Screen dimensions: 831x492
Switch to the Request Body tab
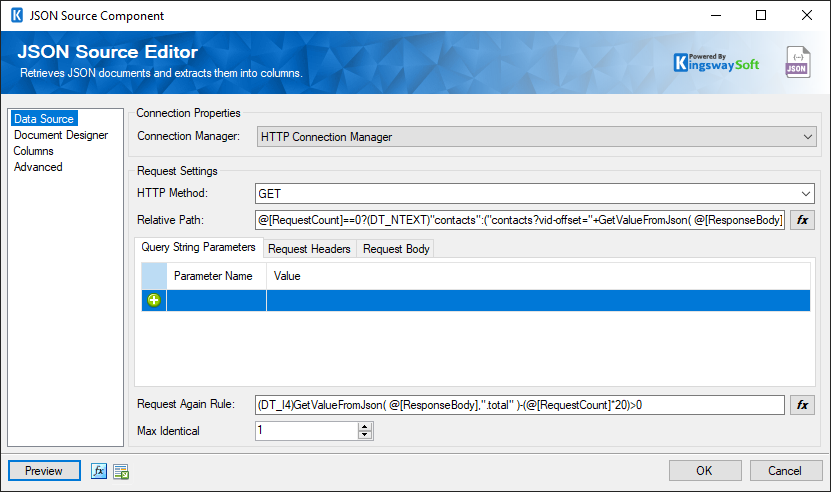point(396,249)
